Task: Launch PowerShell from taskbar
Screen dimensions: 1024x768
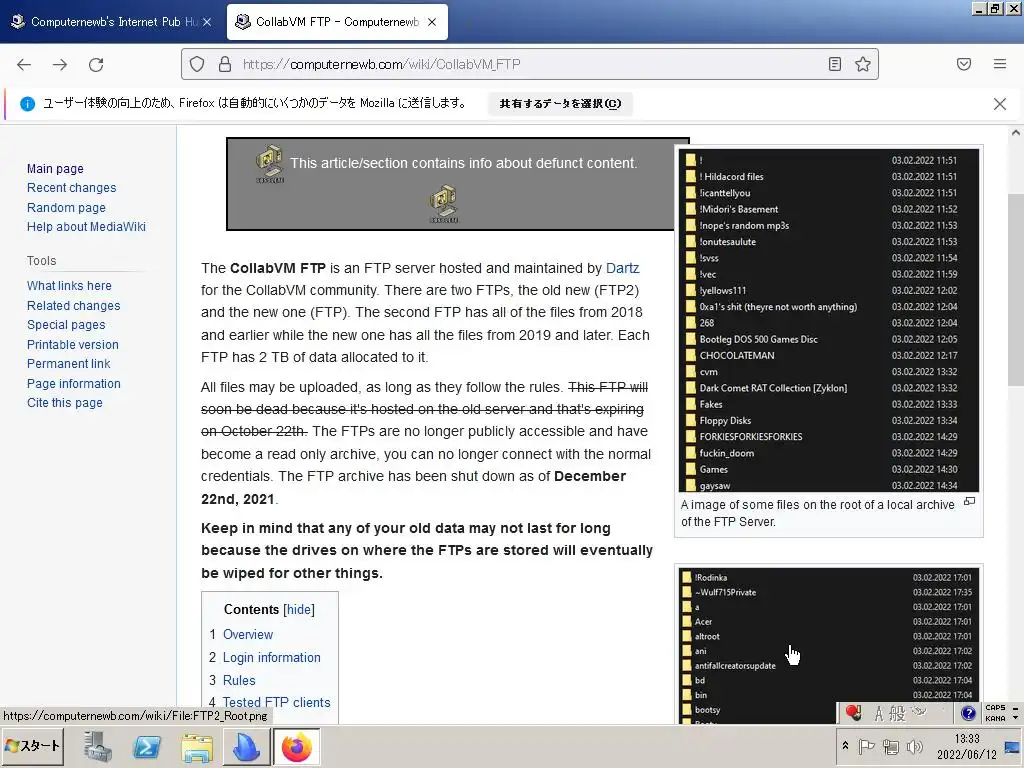Action: [x=147, y=746]
